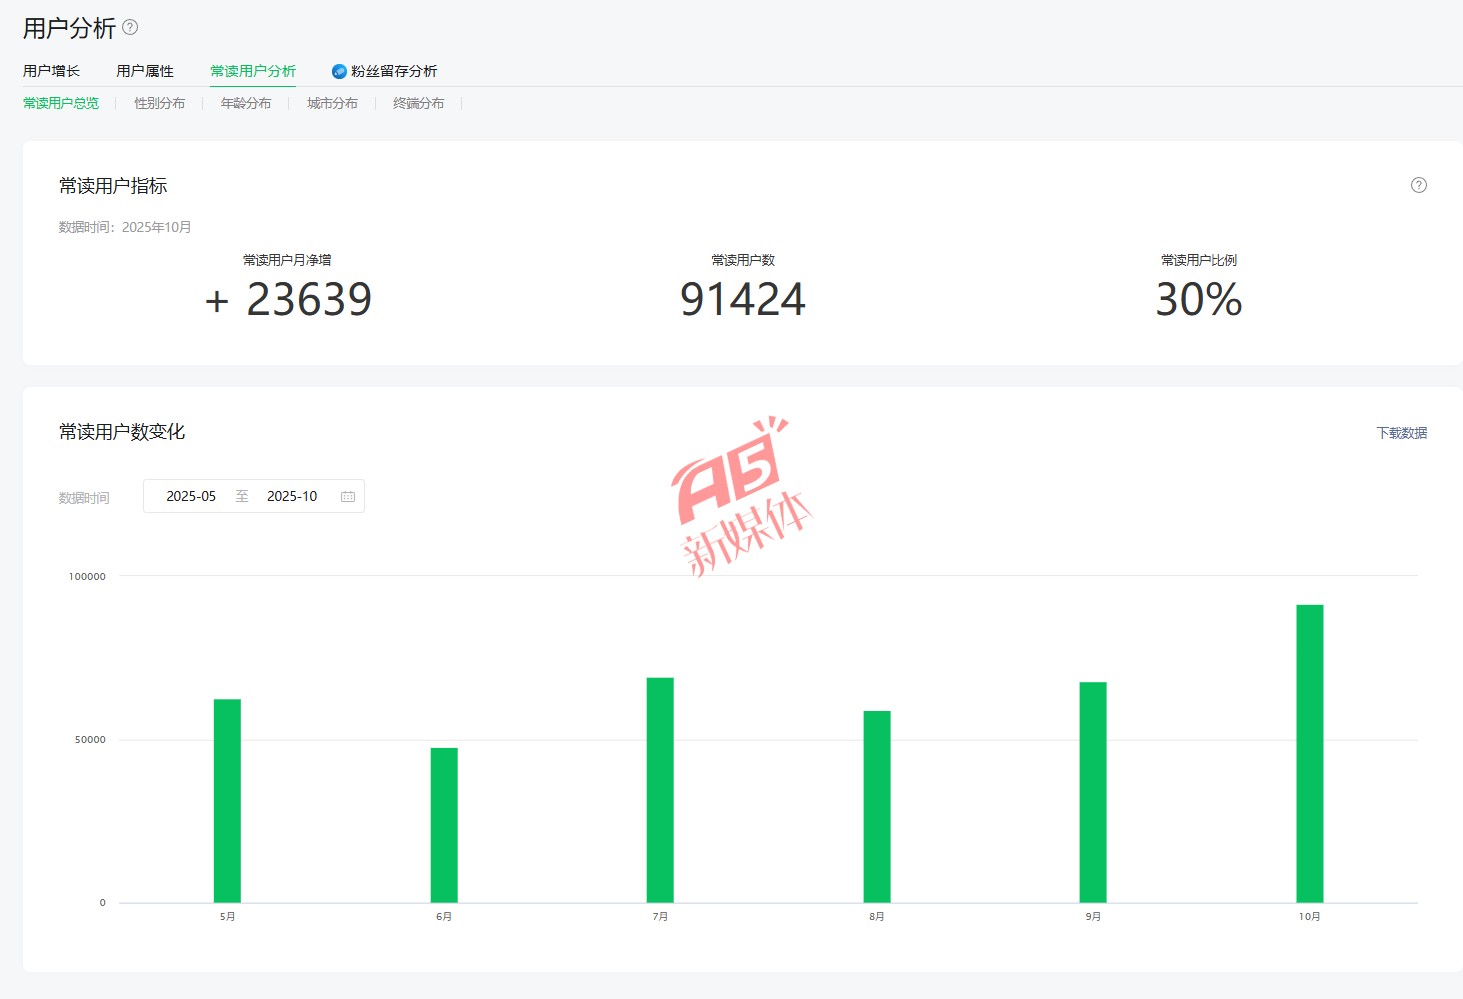This screenshot has height=999, width=1463.
Task: Show 终端分布 sub-tab
Action: pyautogui.click(x=419, y=103)
